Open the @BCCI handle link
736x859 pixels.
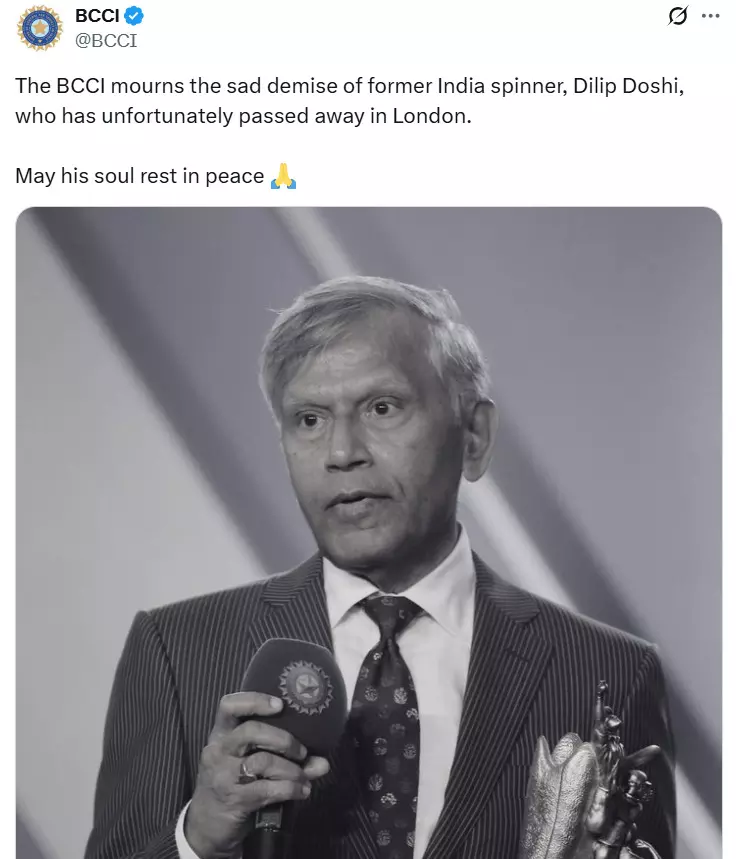pyautogui.click(x=106, y=40)
